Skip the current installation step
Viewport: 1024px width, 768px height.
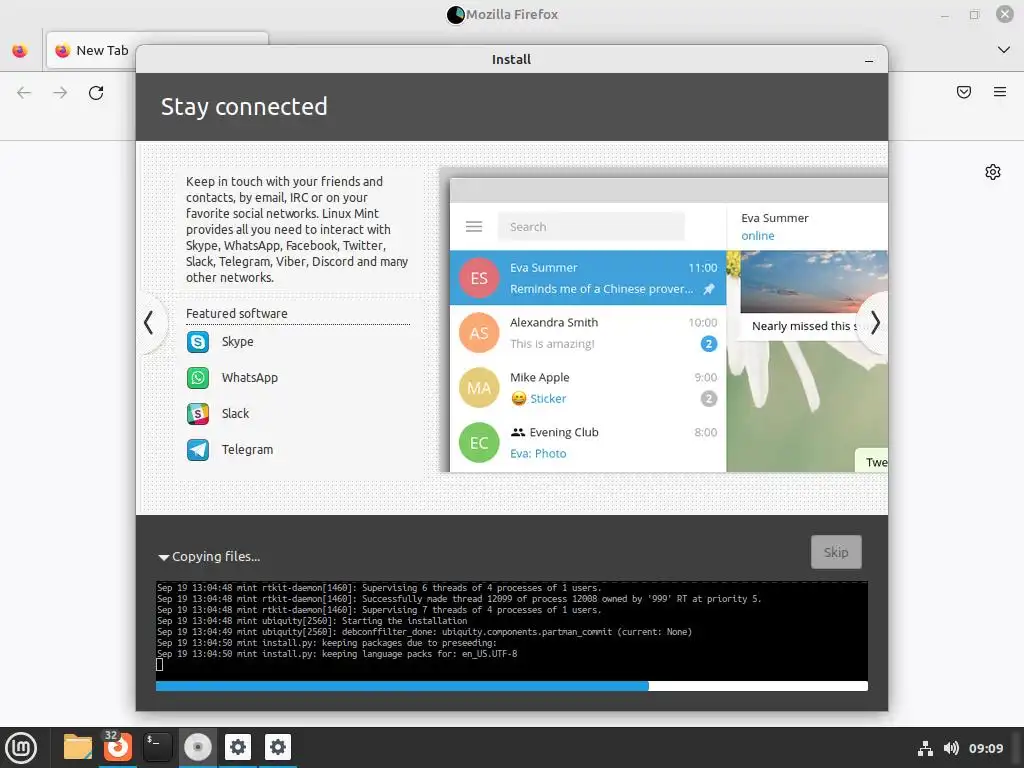tap(836, 552)
